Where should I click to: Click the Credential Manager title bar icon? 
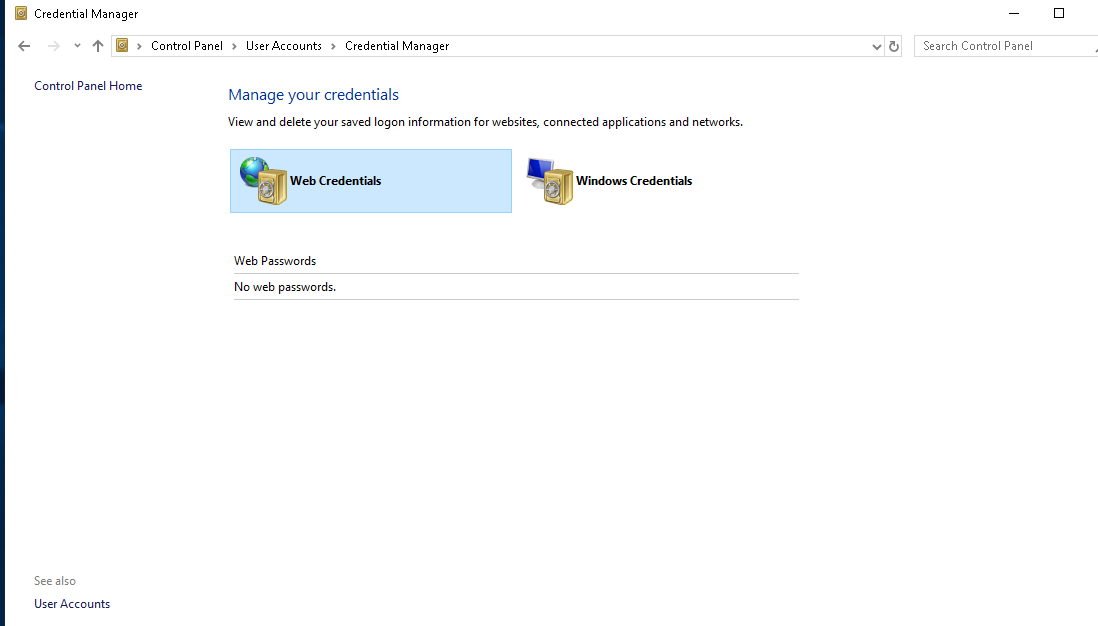click(x=21, y=13)
